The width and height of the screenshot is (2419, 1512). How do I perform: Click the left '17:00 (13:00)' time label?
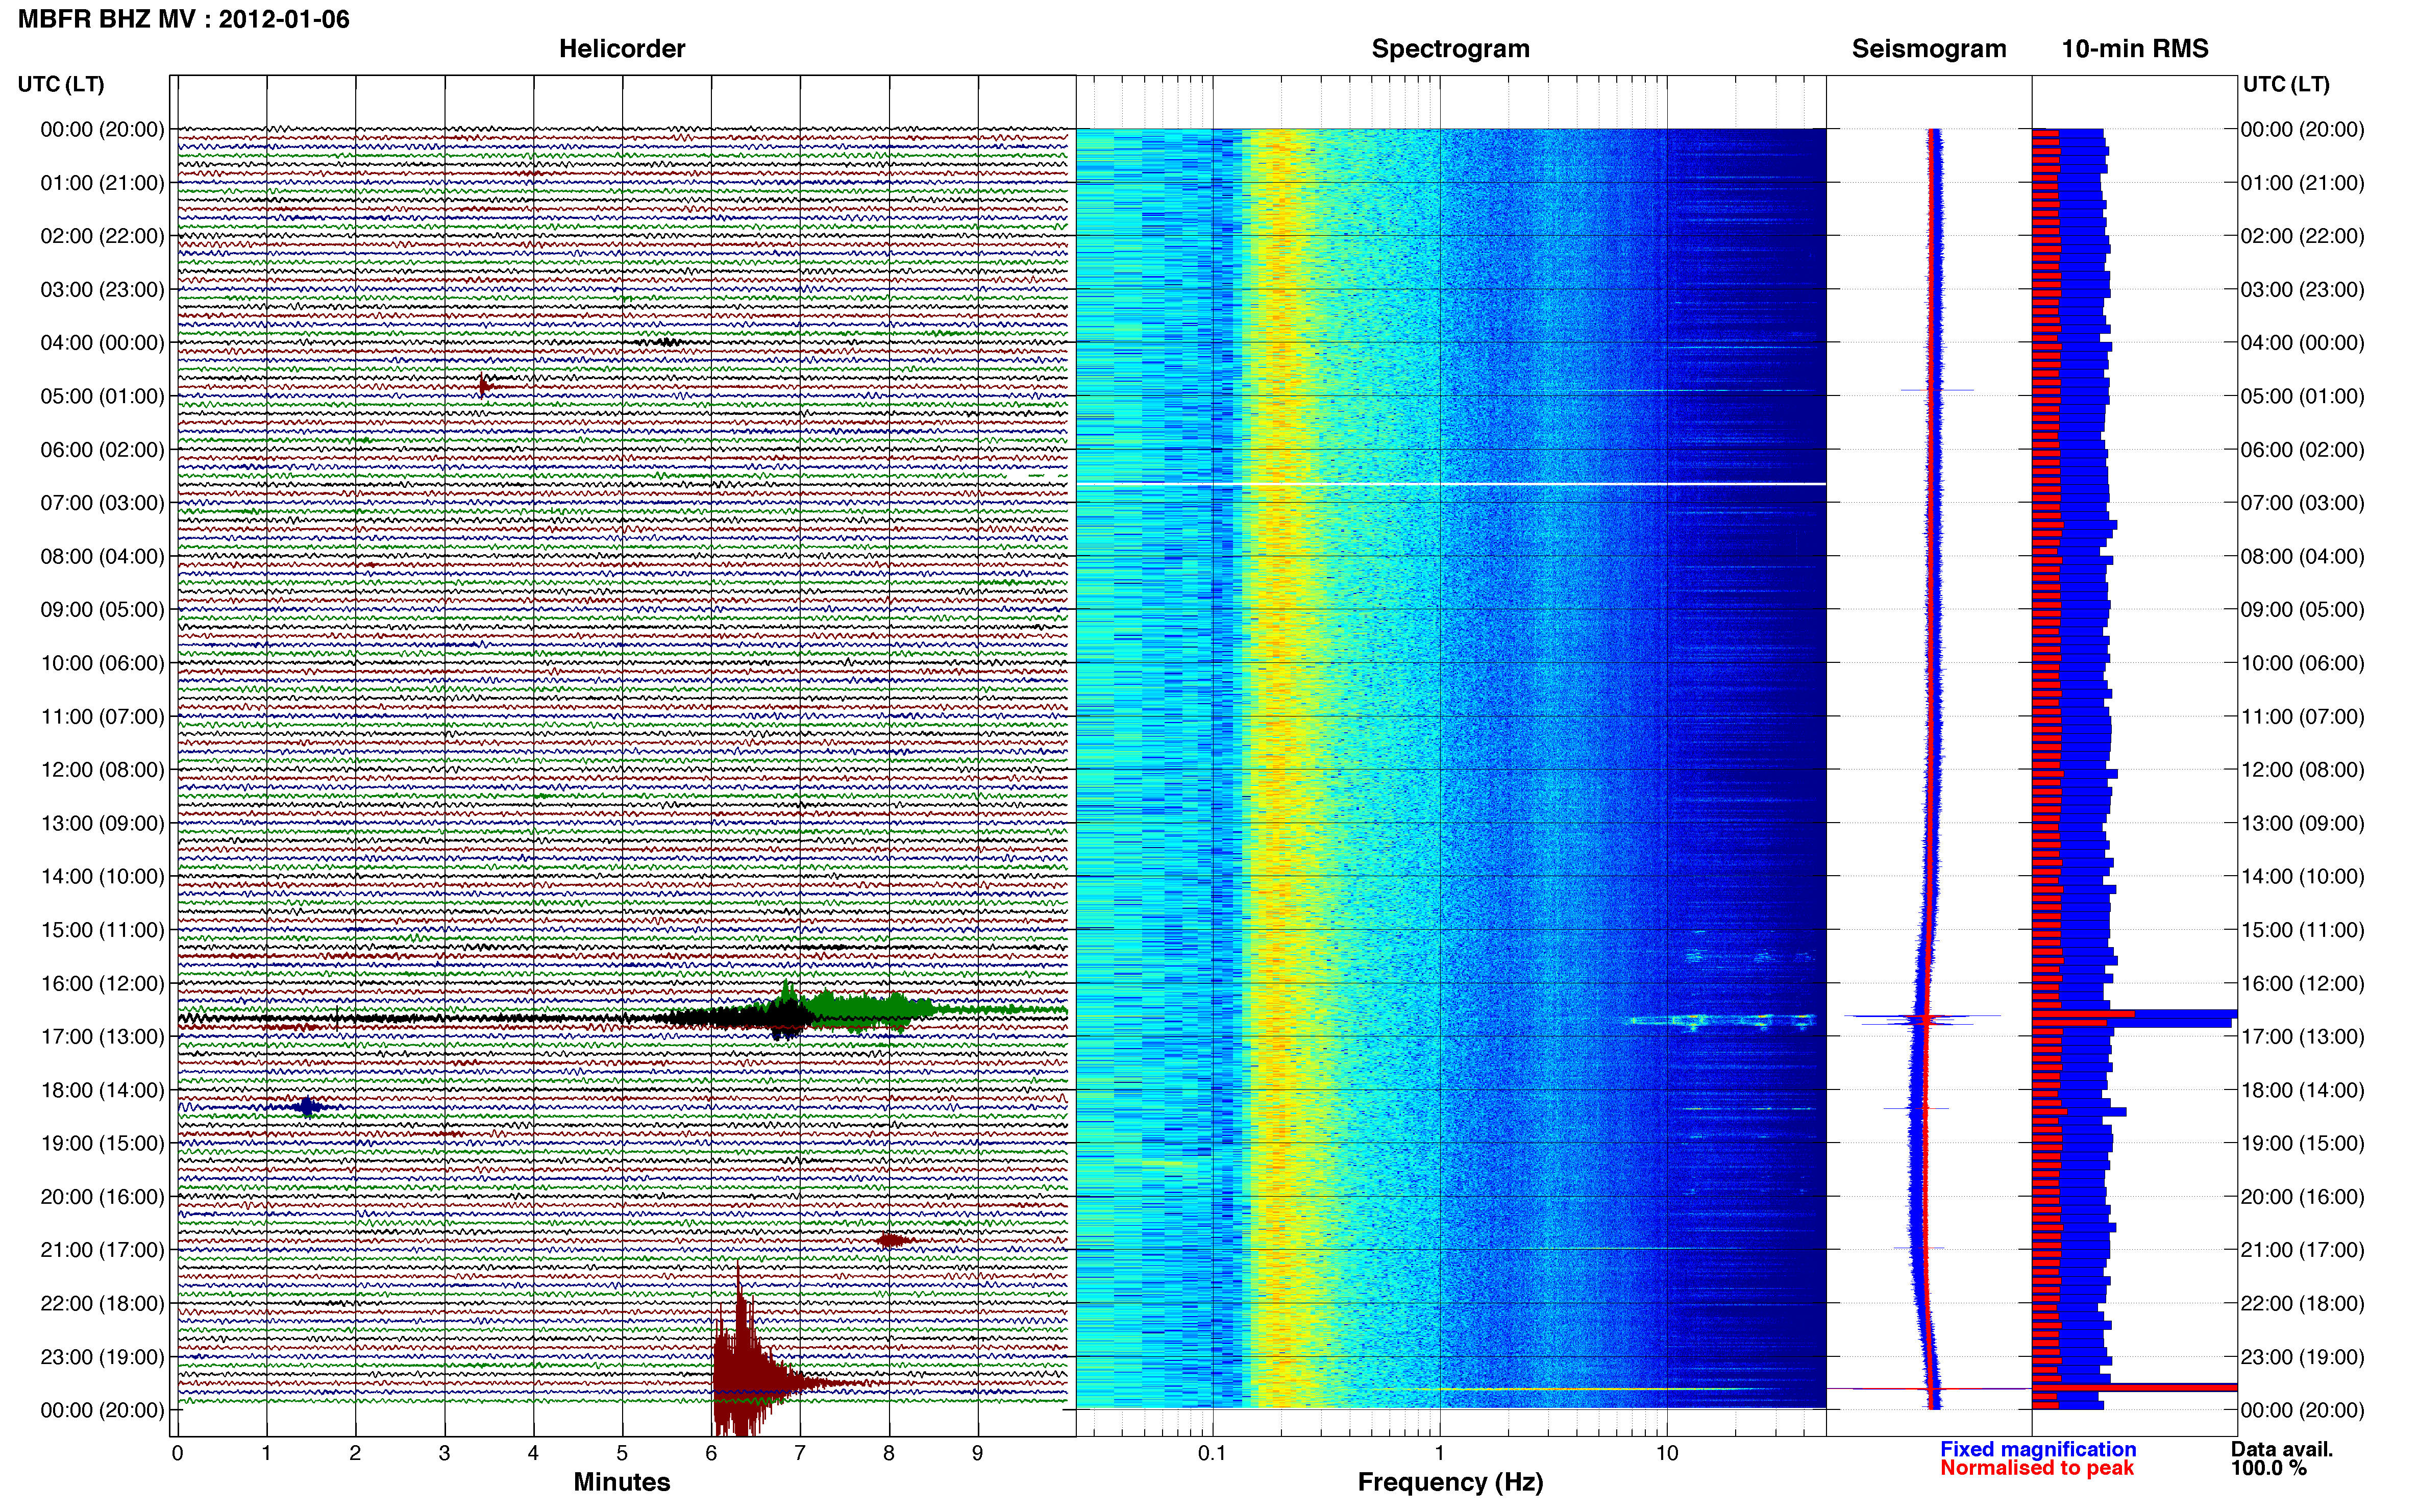[x=102, y=1037]
